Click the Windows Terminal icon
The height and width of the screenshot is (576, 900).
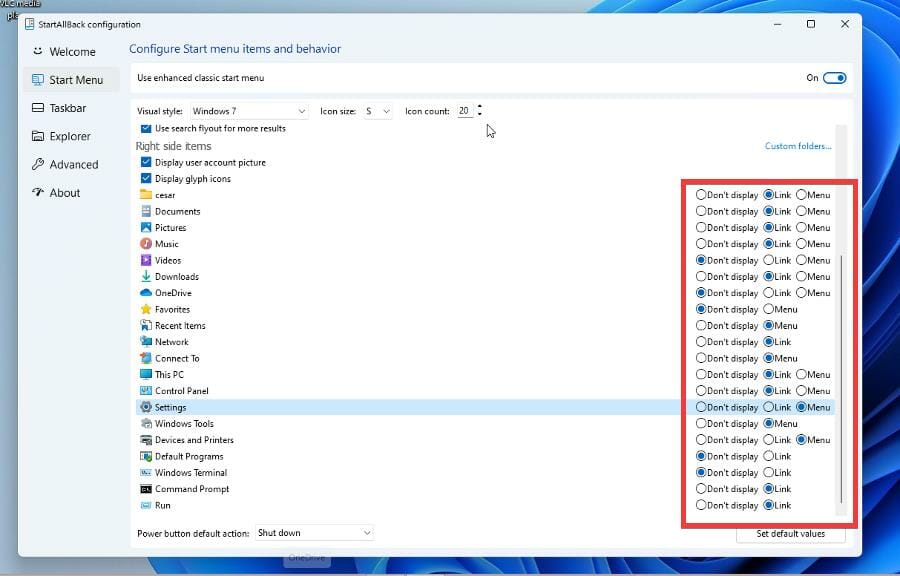[x=146, y=472]
